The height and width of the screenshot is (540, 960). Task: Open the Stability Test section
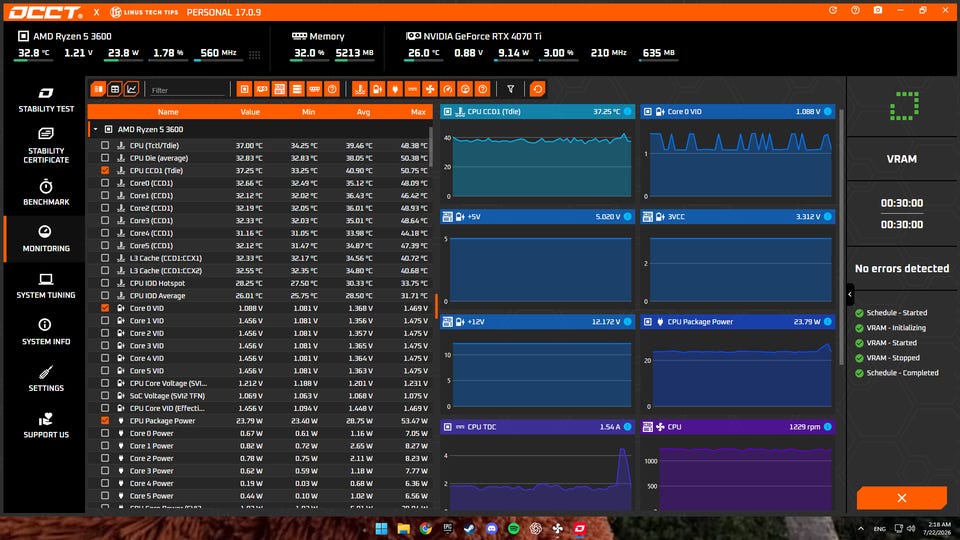coord(46,100)
